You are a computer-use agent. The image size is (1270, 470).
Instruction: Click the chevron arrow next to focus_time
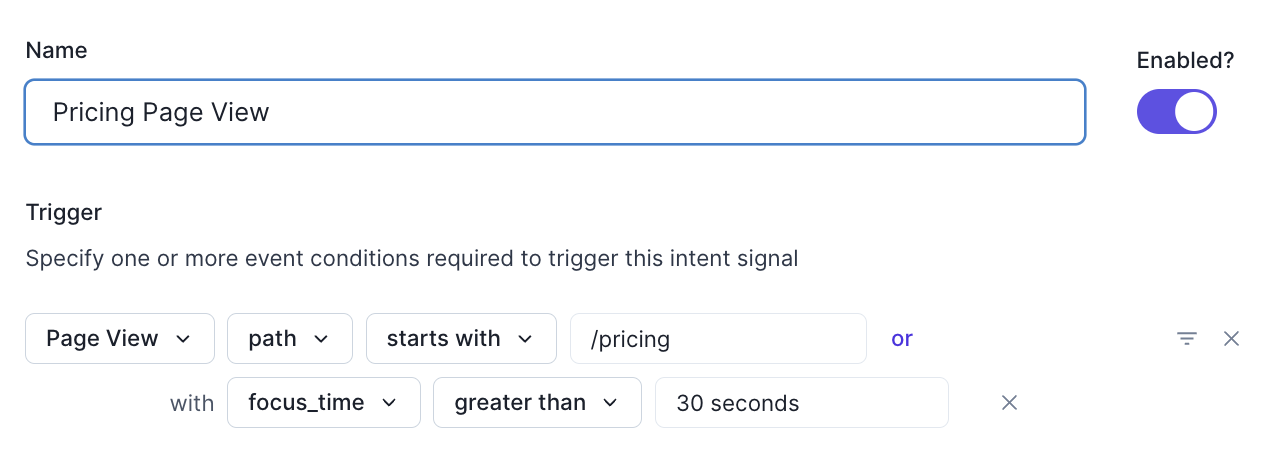click(x=389, y=403)
